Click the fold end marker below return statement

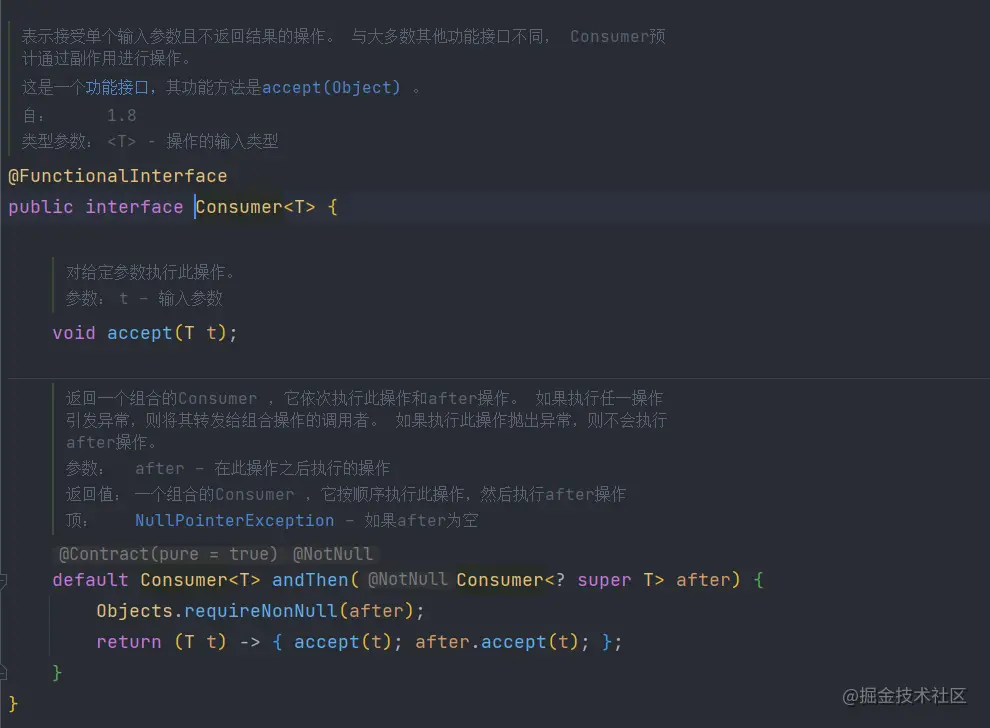5,673
